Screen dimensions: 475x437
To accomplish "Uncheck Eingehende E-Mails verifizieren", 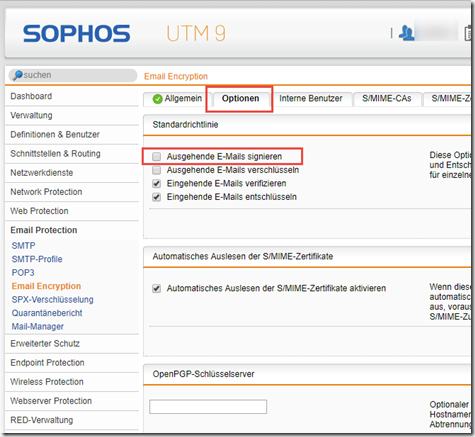I will (x=156, y=183).
